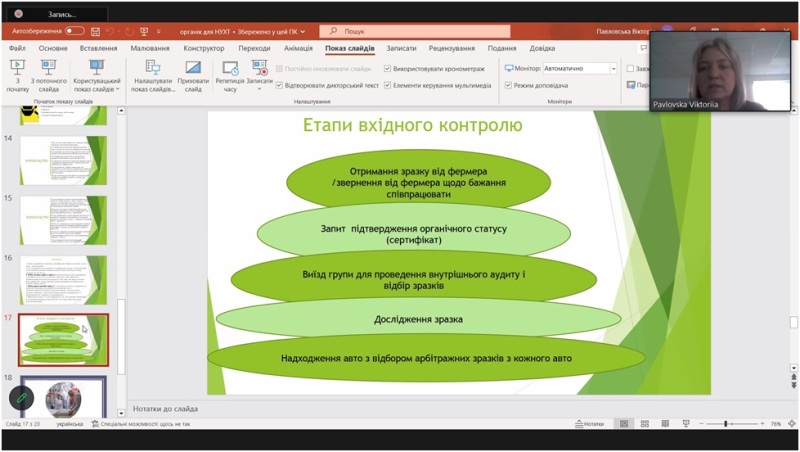Screen dimensions: 800x452
Task: Click the zoom slider handle
Action: coord(726,424)
